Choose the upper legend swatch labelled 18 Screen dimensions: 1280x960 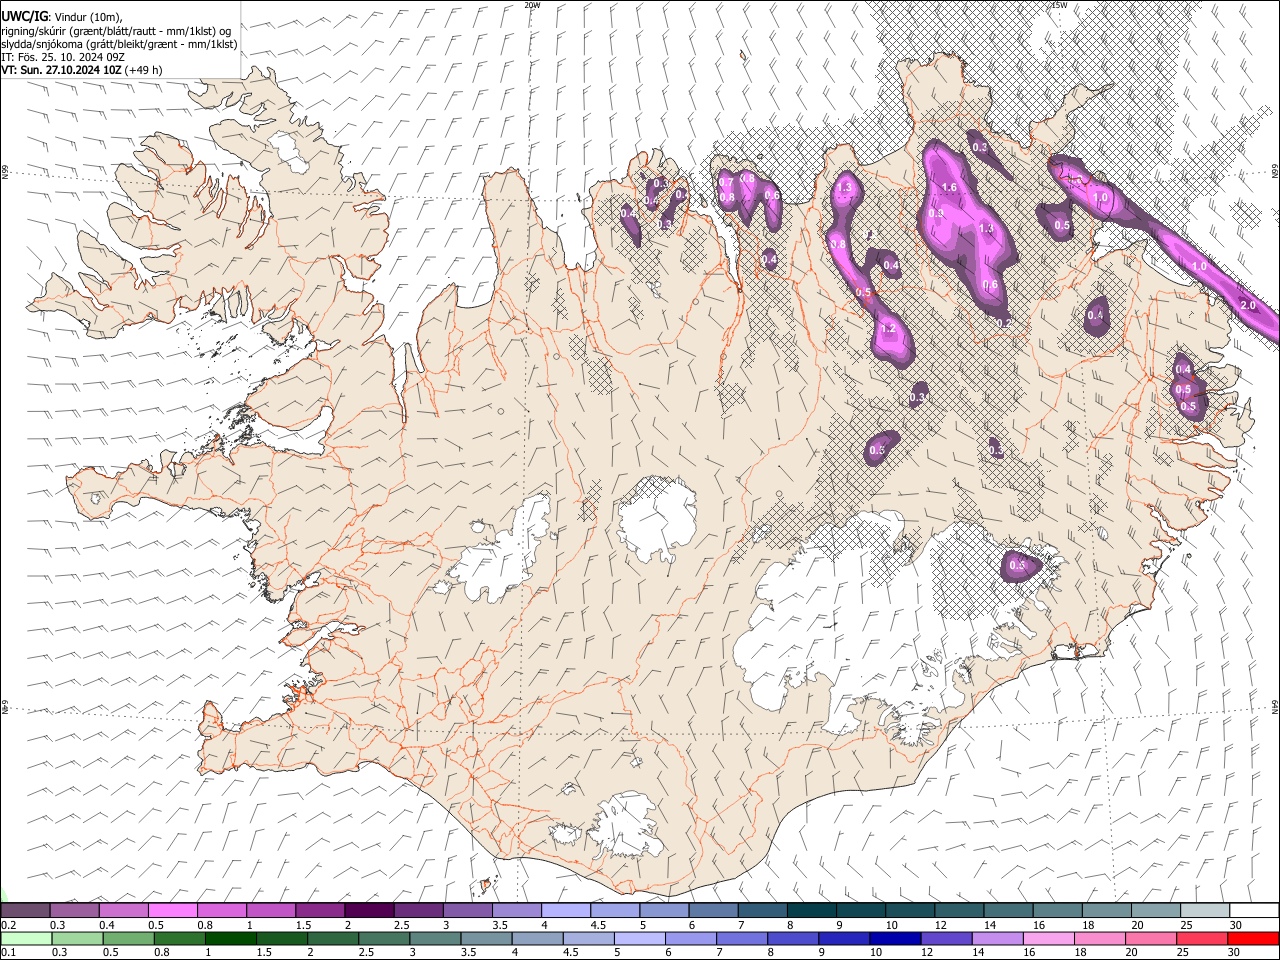[x=1106, y=911]
